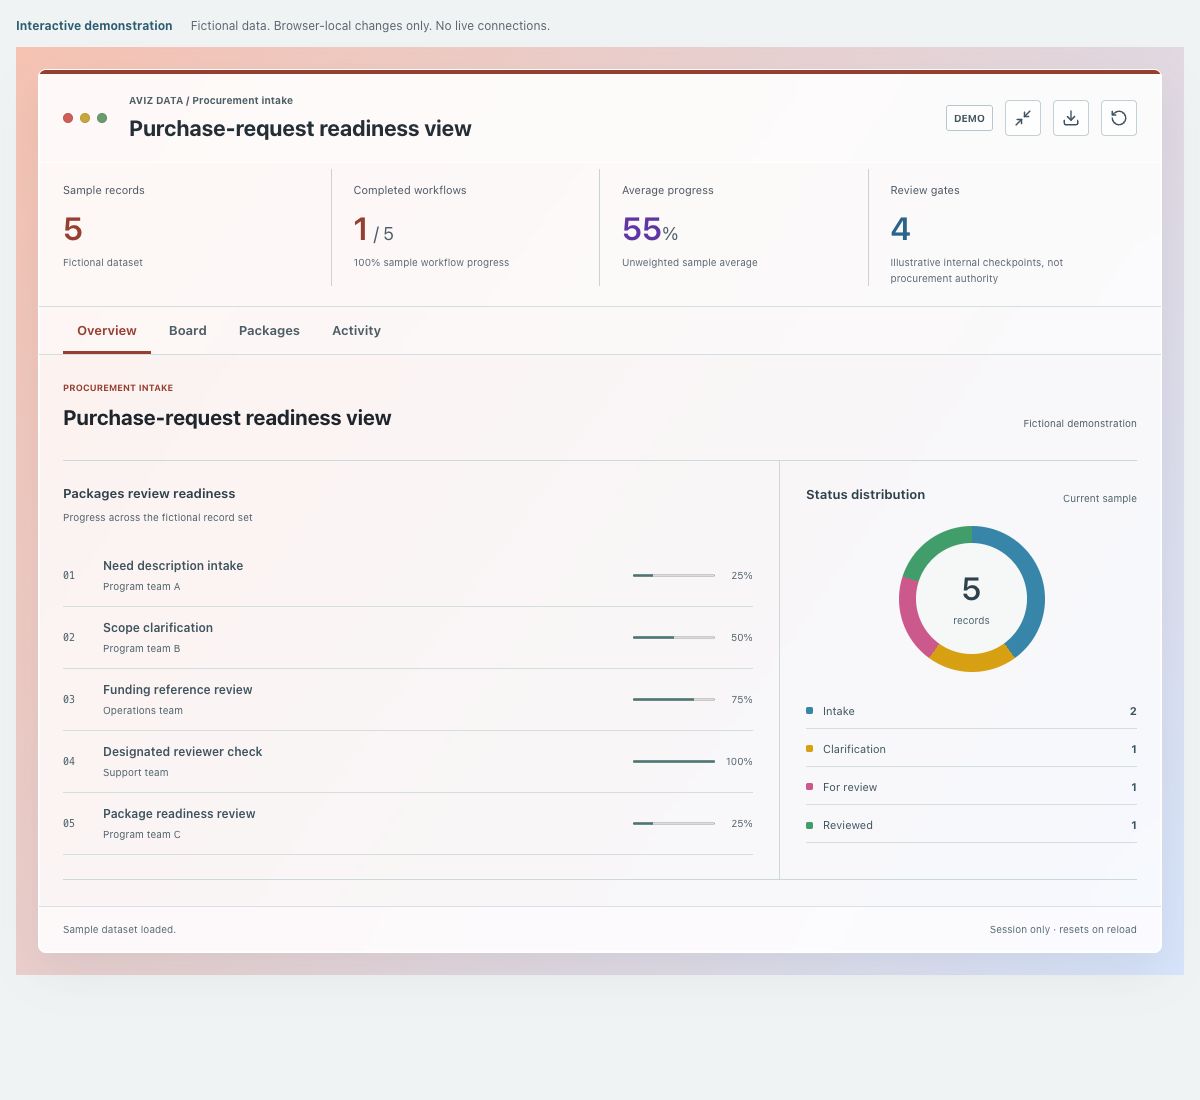
Task: Click the 50% value for Scope clarification
Action: point(742,638)
